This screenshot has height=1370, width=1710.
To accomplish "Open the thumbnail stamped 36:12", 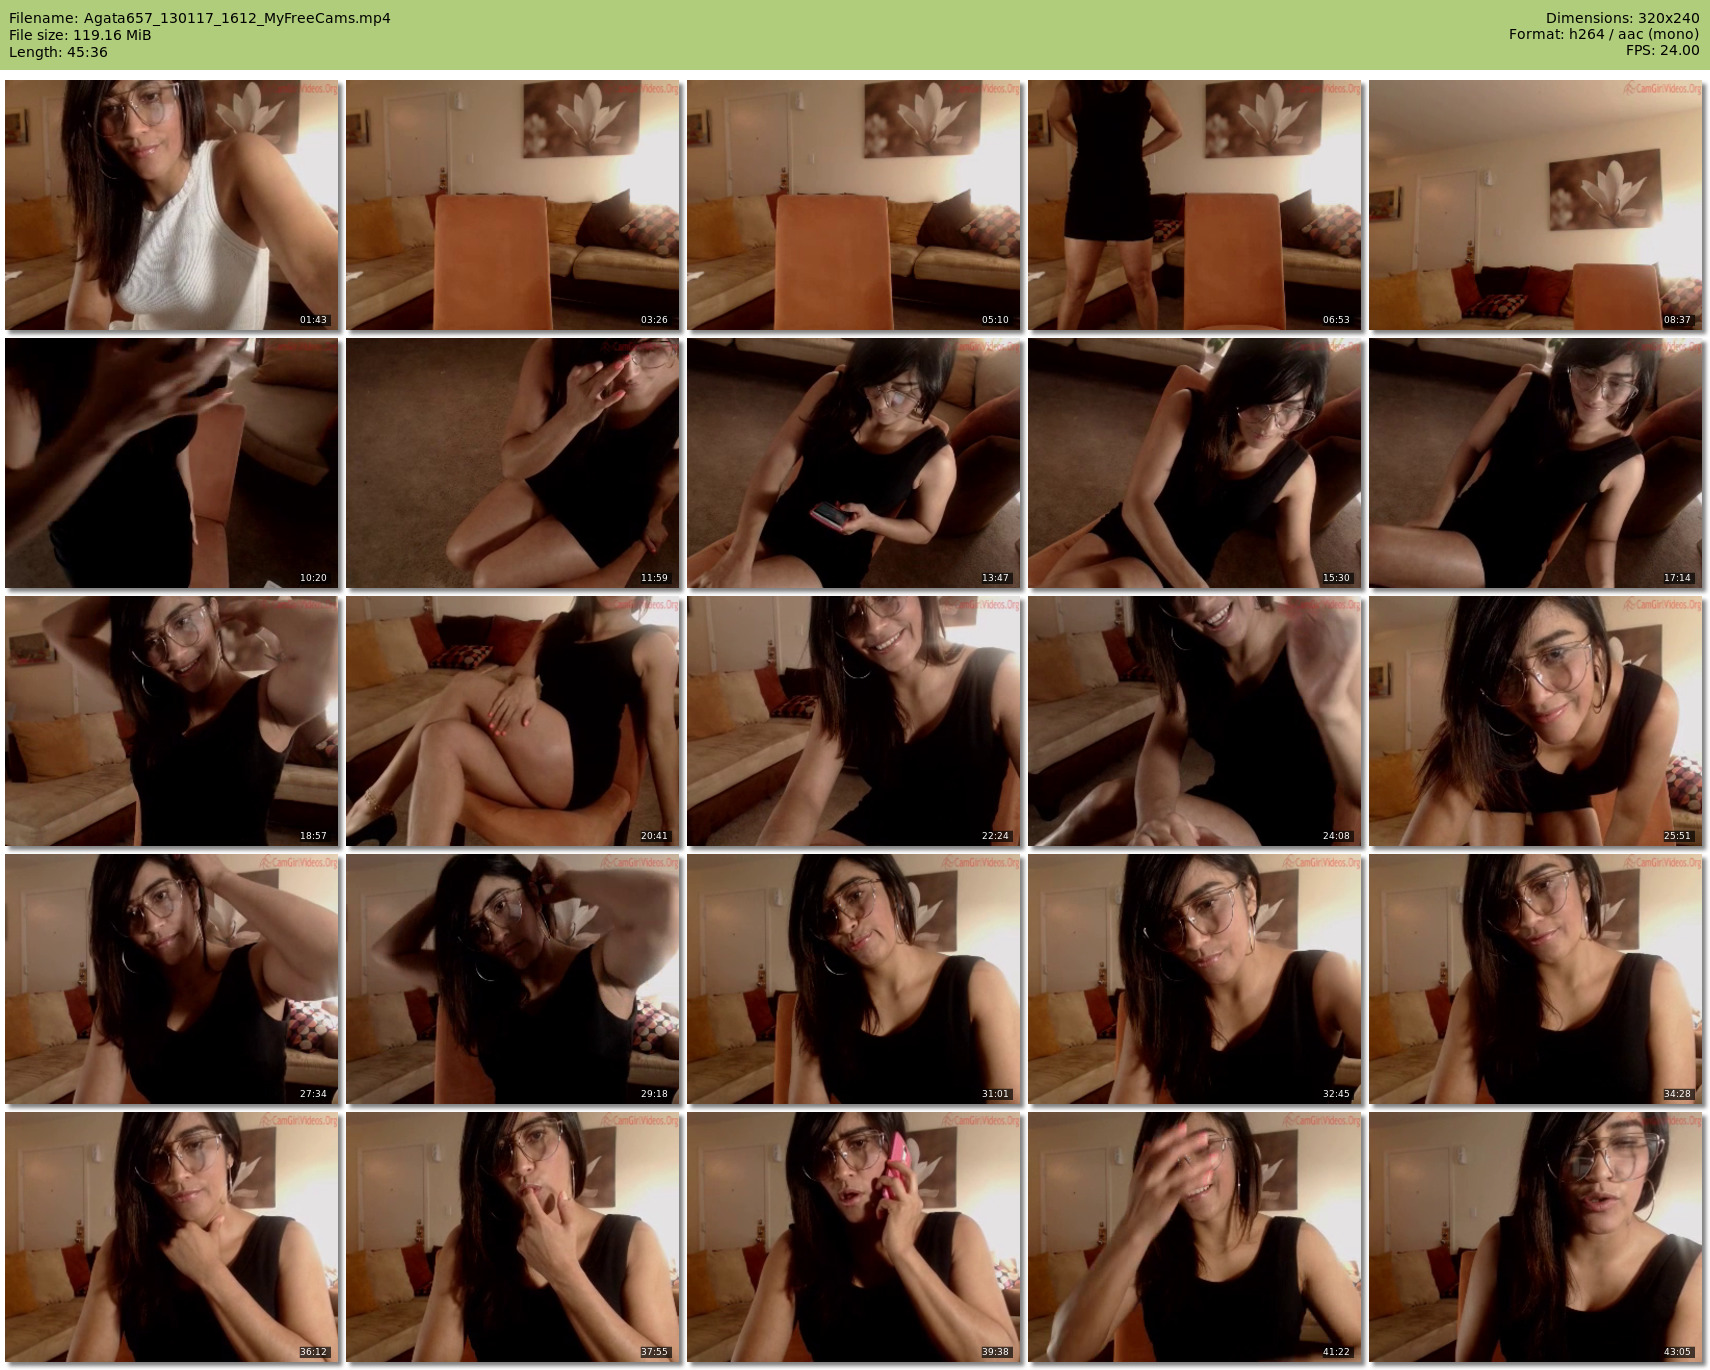I will pos(172,1237).
